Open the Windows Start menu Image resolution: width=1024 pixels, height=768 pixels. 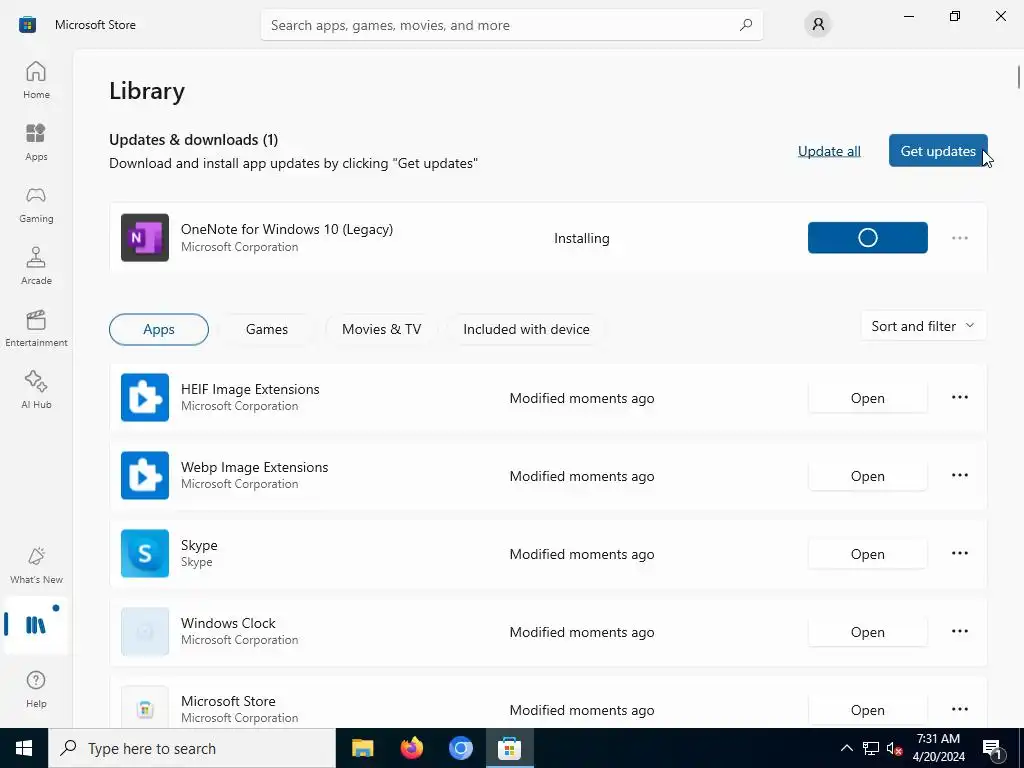coord(24,748)
